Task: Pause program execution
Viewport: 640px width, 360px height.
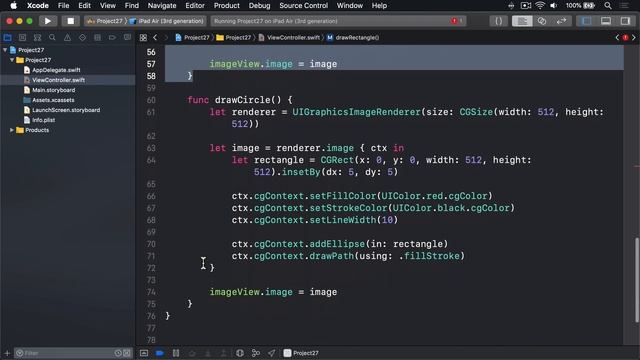Action: point(176,353)
